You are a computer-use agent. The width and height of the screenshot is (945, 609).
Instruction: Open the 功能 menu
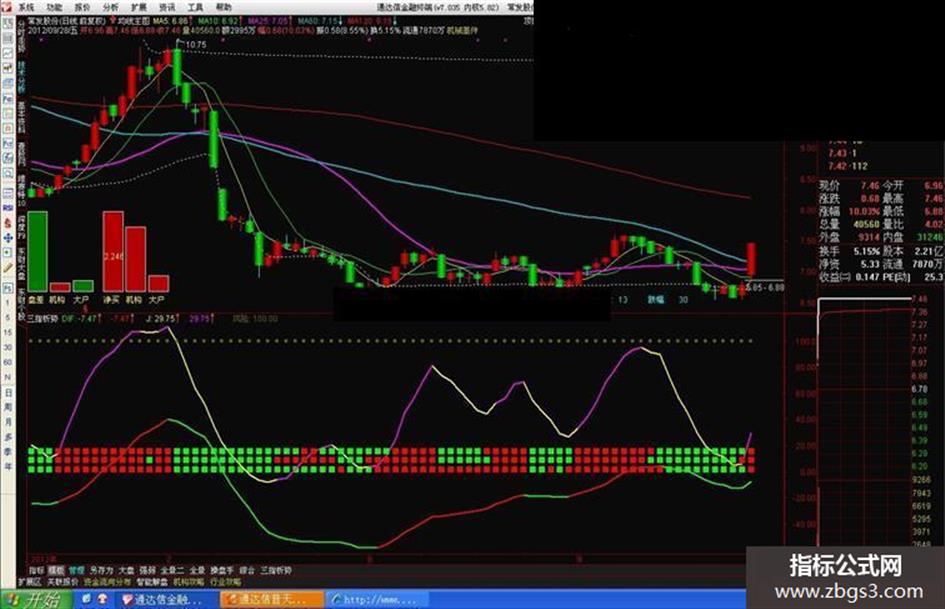[x=55, y=7]
